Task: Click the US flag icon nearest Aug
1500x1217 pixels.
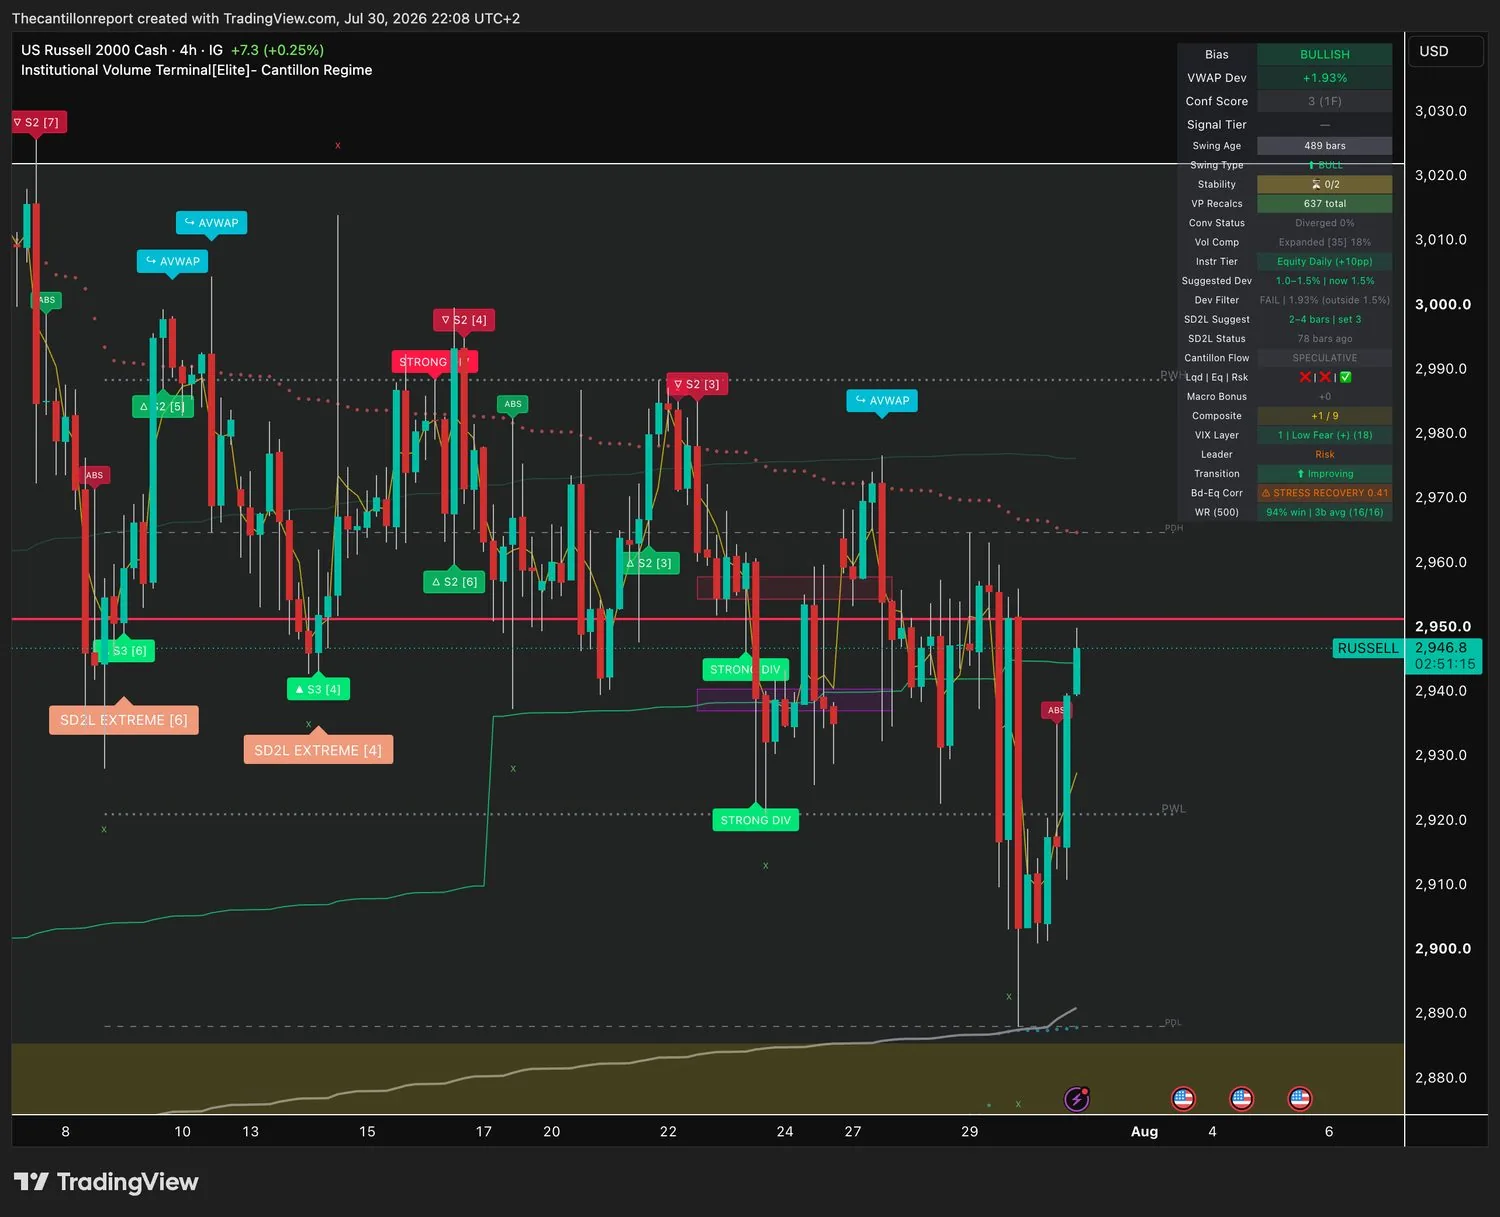Action: (1183, 1099)
